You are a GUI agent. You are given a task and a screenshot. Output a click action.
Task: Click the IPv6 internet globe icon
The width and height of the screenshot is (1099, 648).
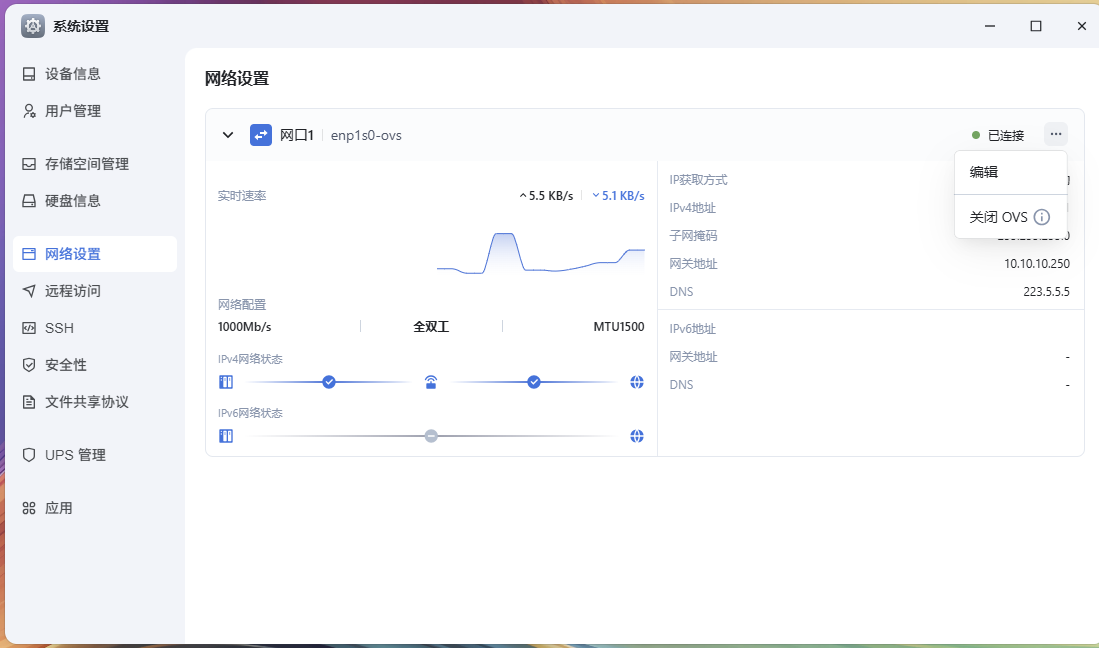click(x=636, y=436)
